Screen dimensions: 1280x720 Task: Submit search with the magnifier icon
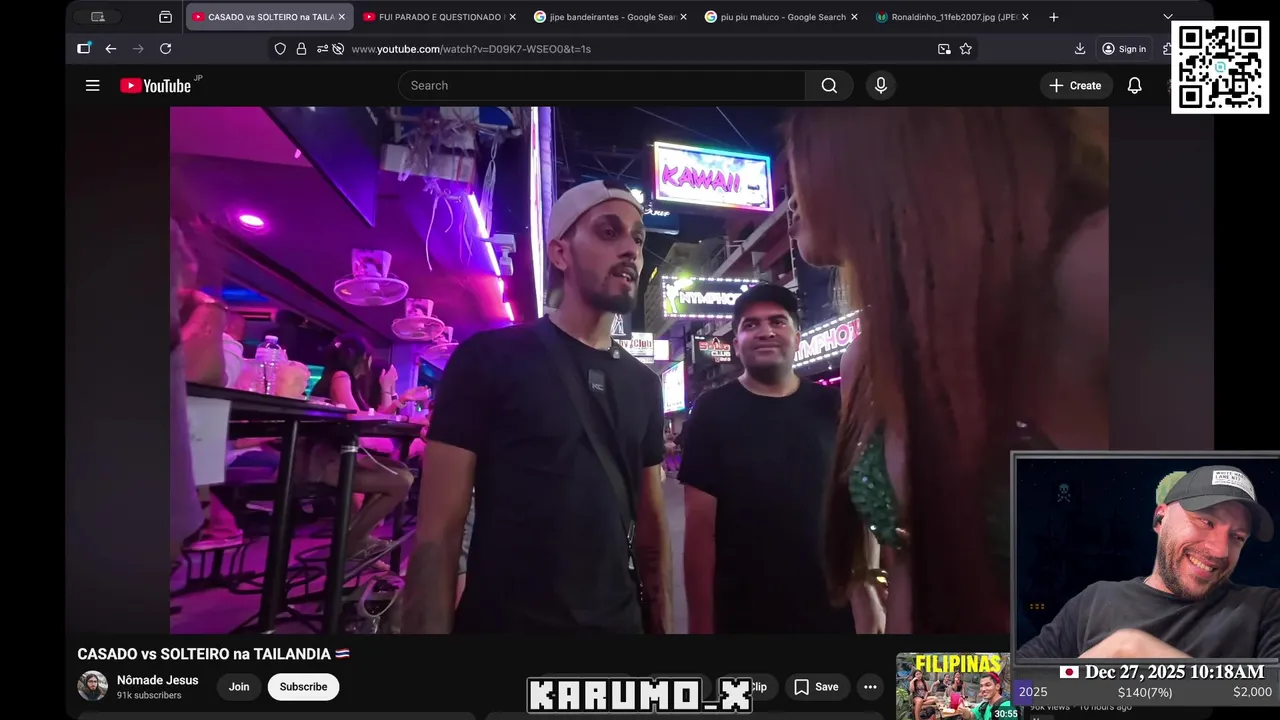(829, 86)
